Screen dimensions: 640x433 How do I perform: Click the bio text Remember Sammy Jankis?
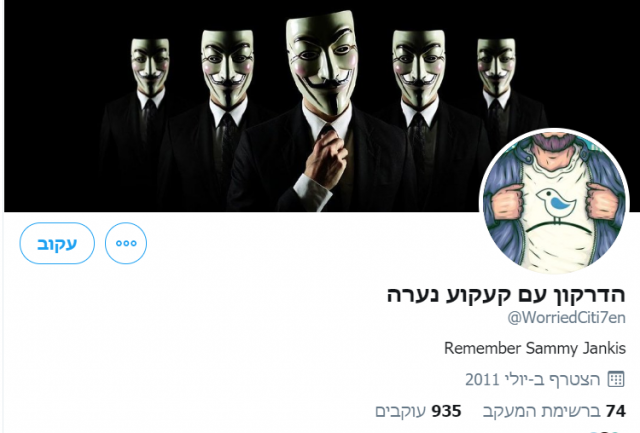[x=535, y=348]
